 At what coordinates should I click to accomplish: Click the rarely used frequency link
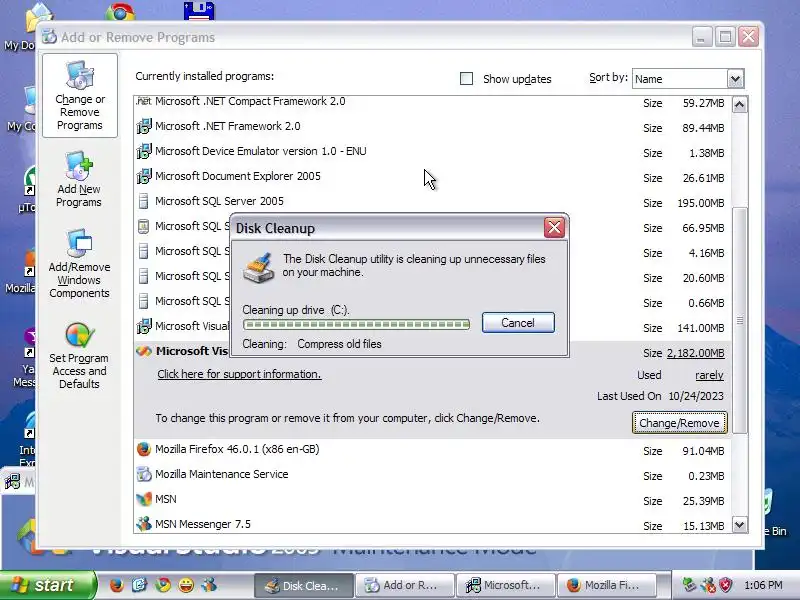[709, 375]
